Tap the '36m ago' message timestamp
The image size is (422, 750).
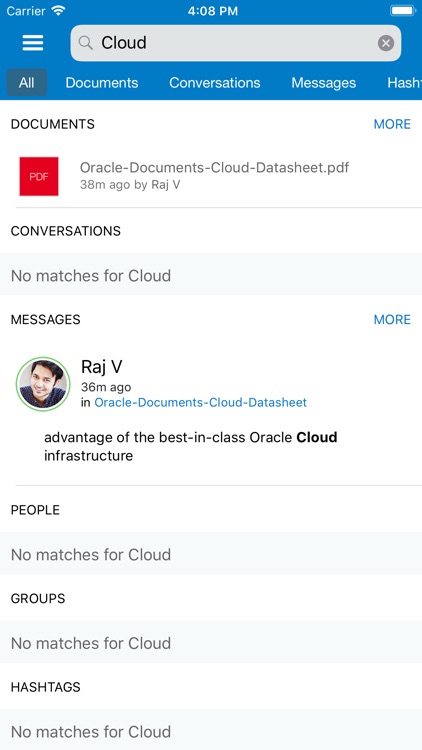(106, 387)
